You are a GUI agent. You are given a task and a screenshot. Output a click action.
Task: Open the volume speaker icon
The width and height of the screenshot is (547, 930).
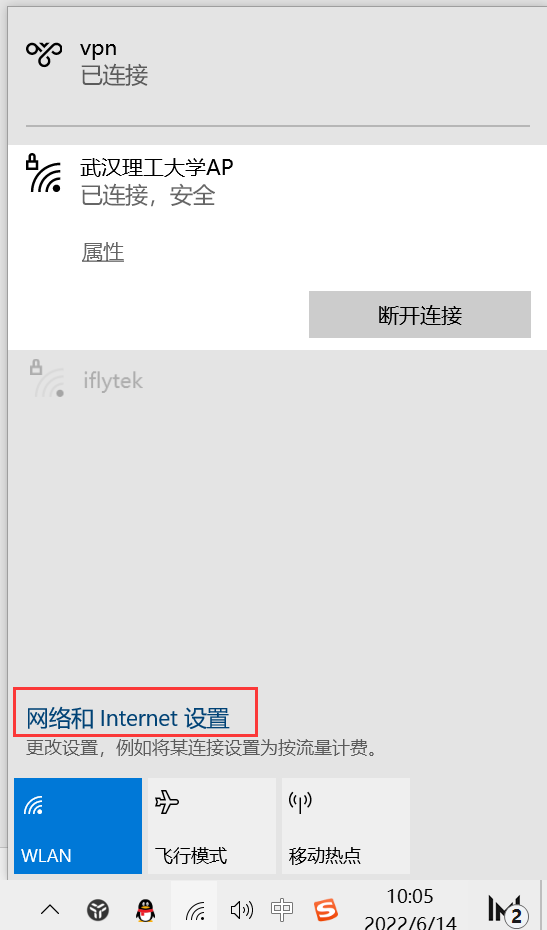(241, 909)
